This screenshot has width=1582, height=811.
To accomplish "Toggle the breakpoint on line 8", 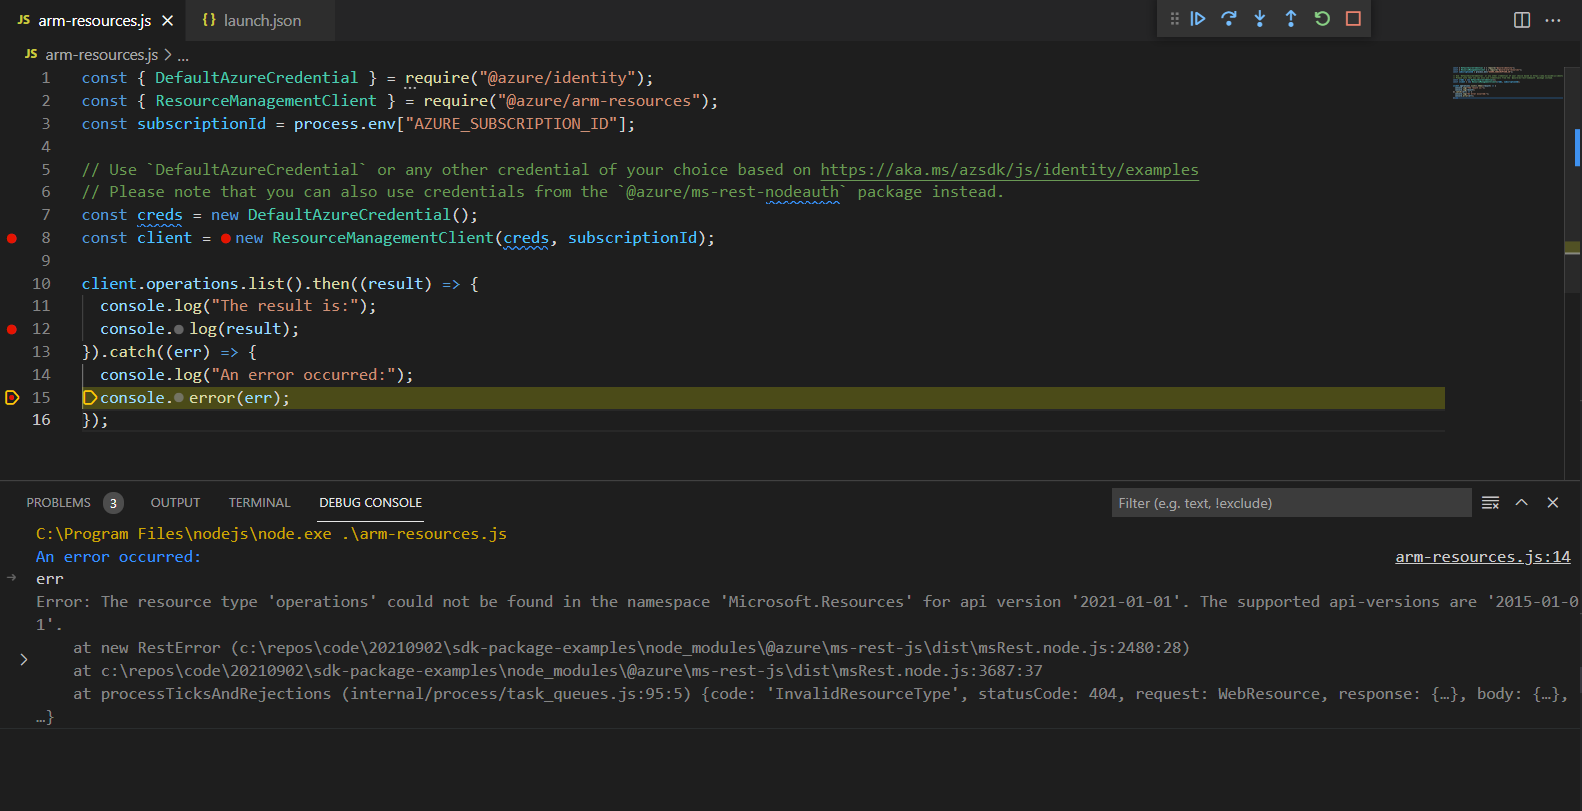I will [12, 238].
